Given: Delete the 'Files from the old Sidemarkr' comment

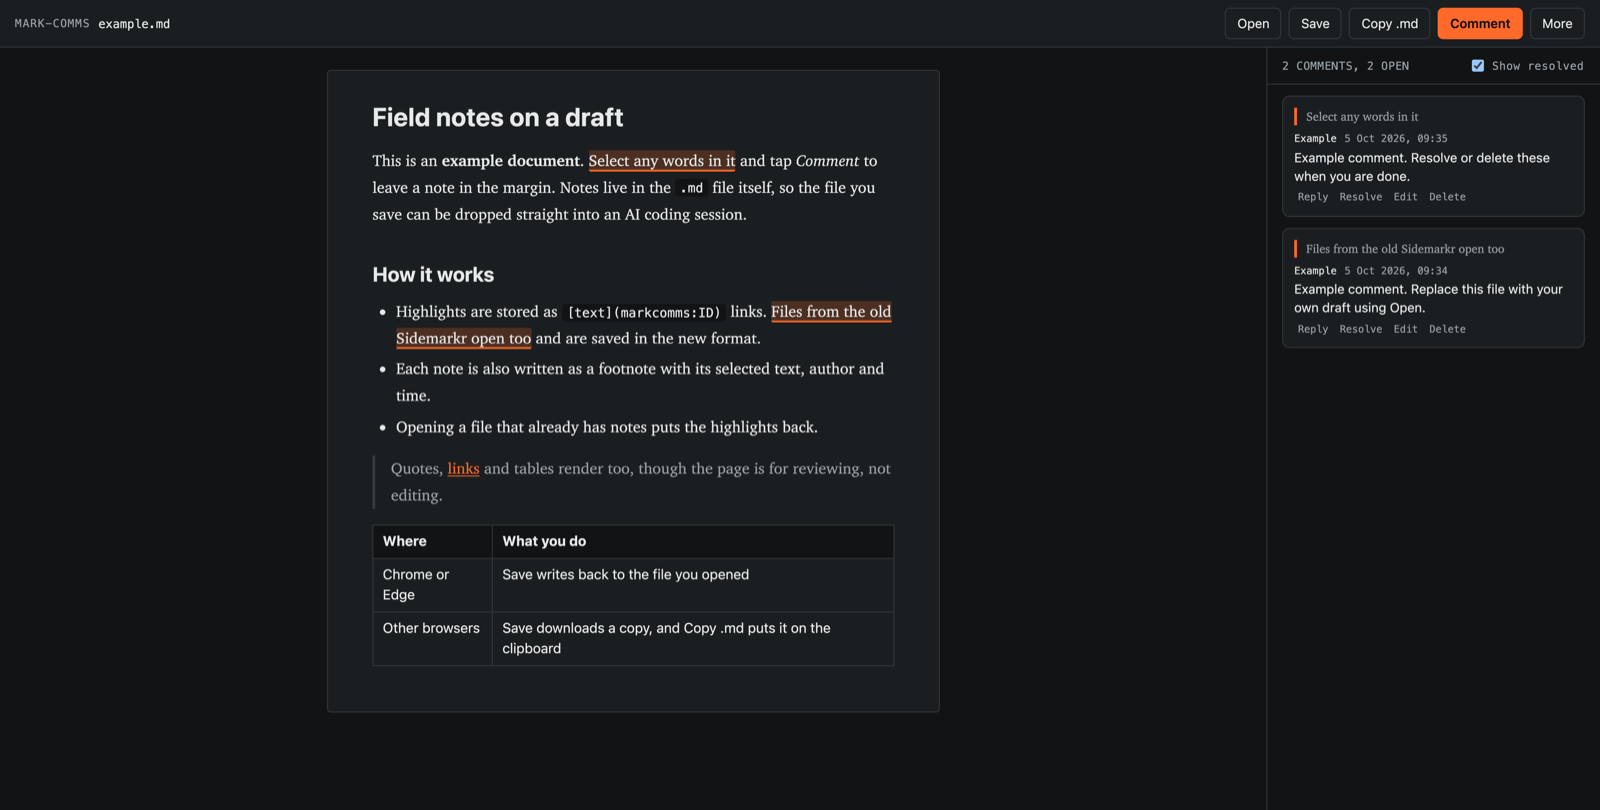Looking at the screenshot, I should (x=1447, y=329).
